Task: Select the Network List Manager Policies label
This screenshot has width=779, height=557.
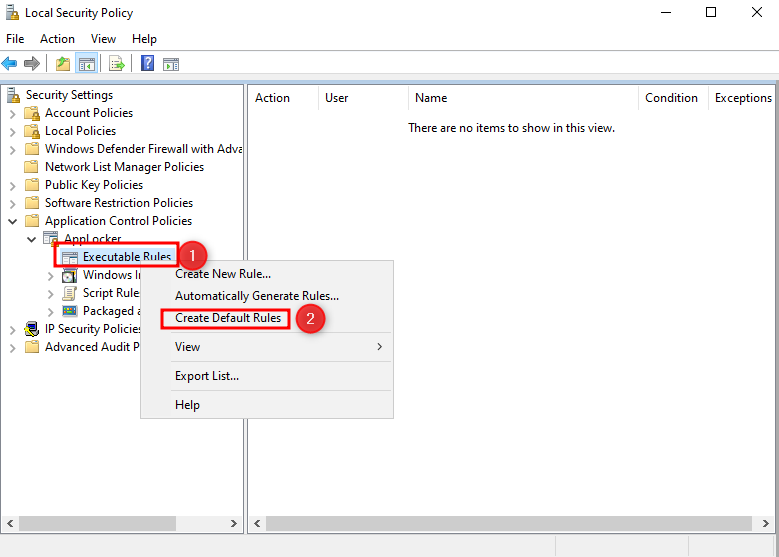Action: tap(124, 166)
